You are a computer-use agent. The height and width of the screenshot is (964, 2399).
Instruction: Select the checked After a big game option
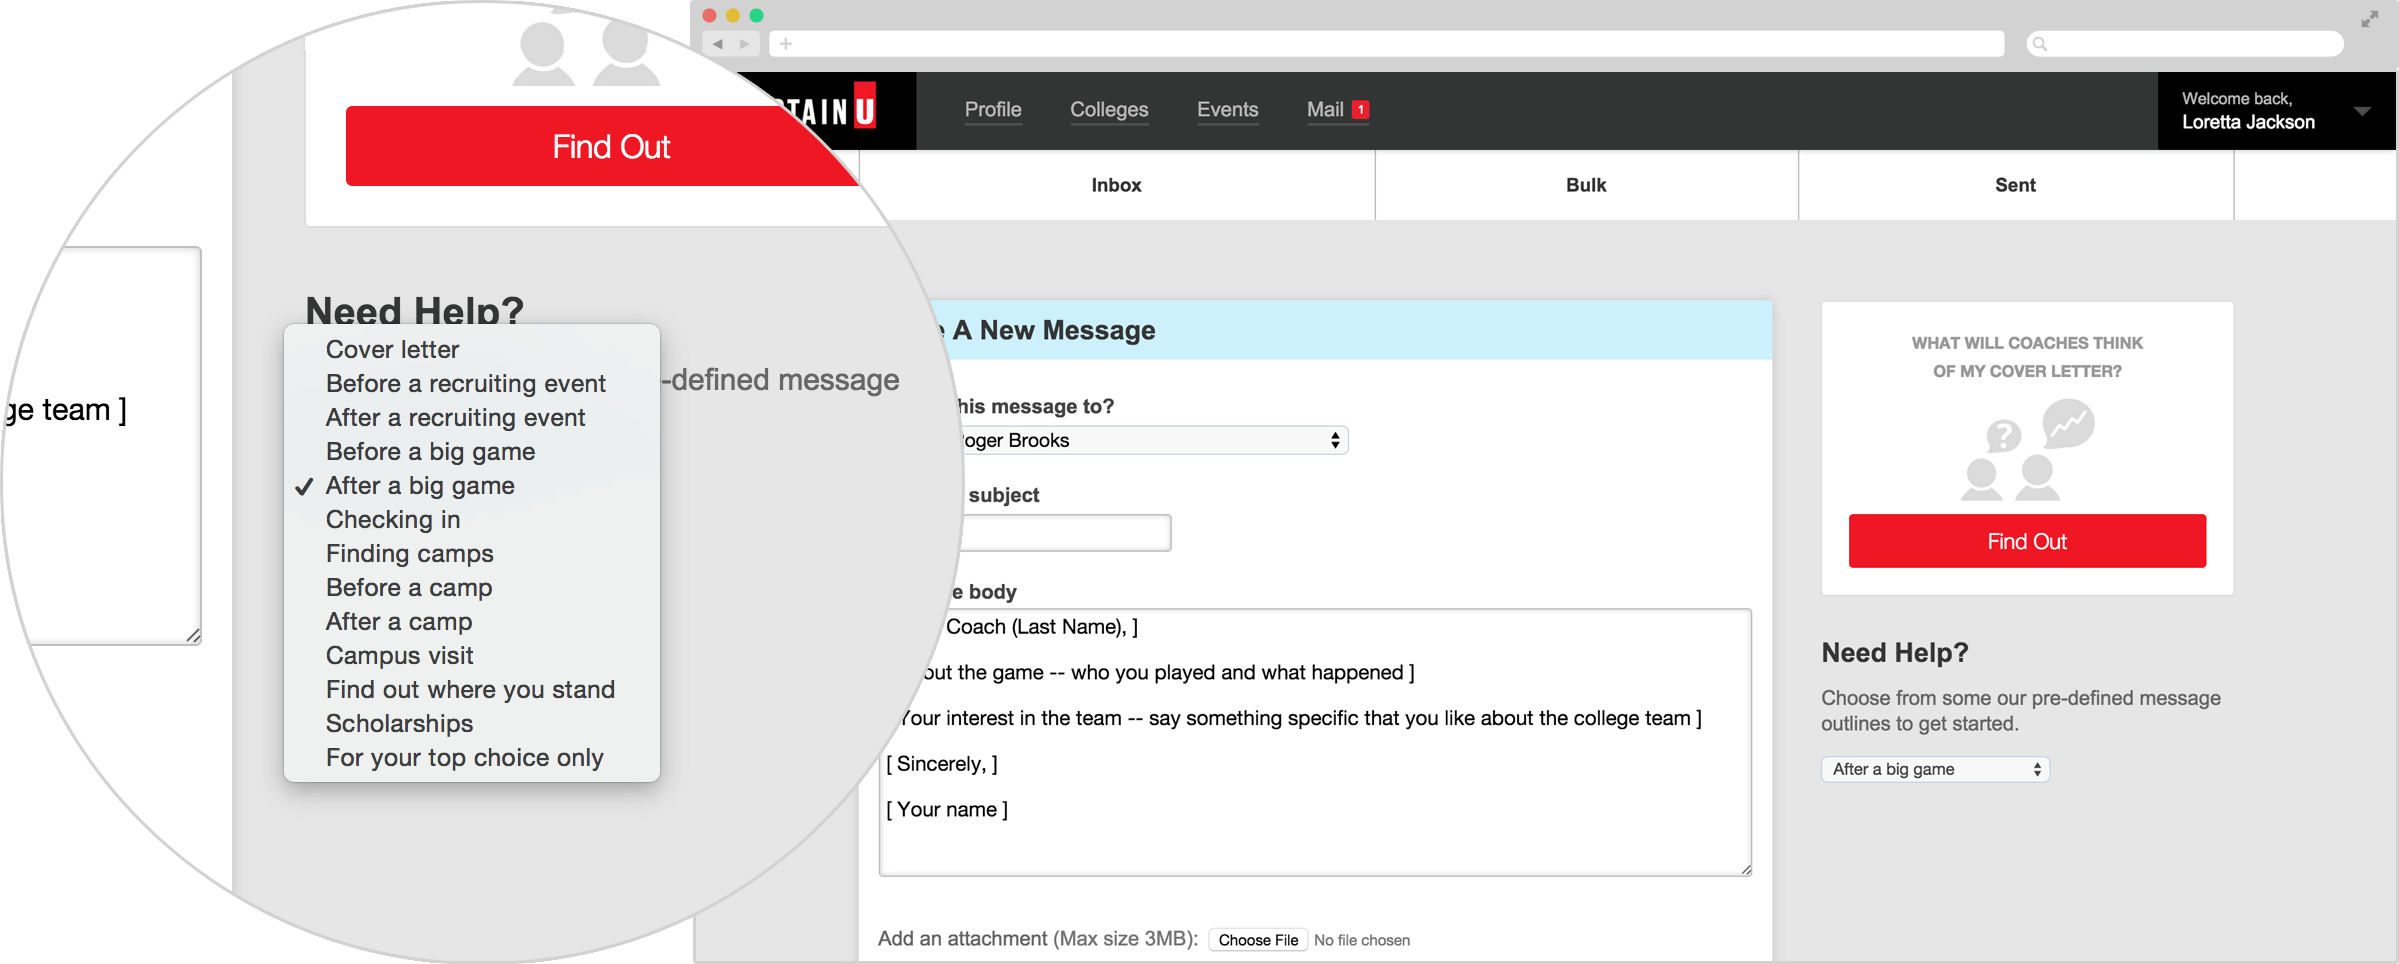pyautogui.click(x=420, y=486)
